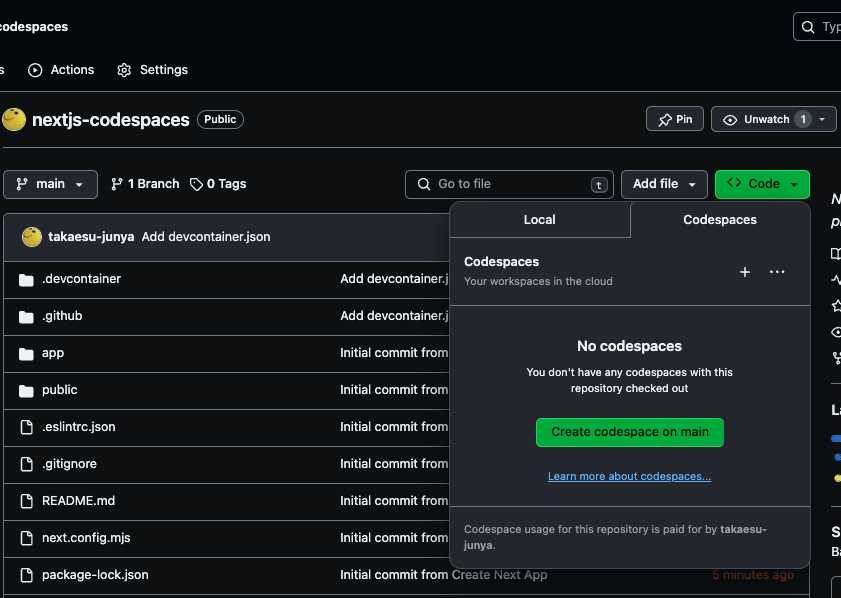Open the repository Settings tab
The width and height of the screenshot is (841, 598).
(152, 70)
